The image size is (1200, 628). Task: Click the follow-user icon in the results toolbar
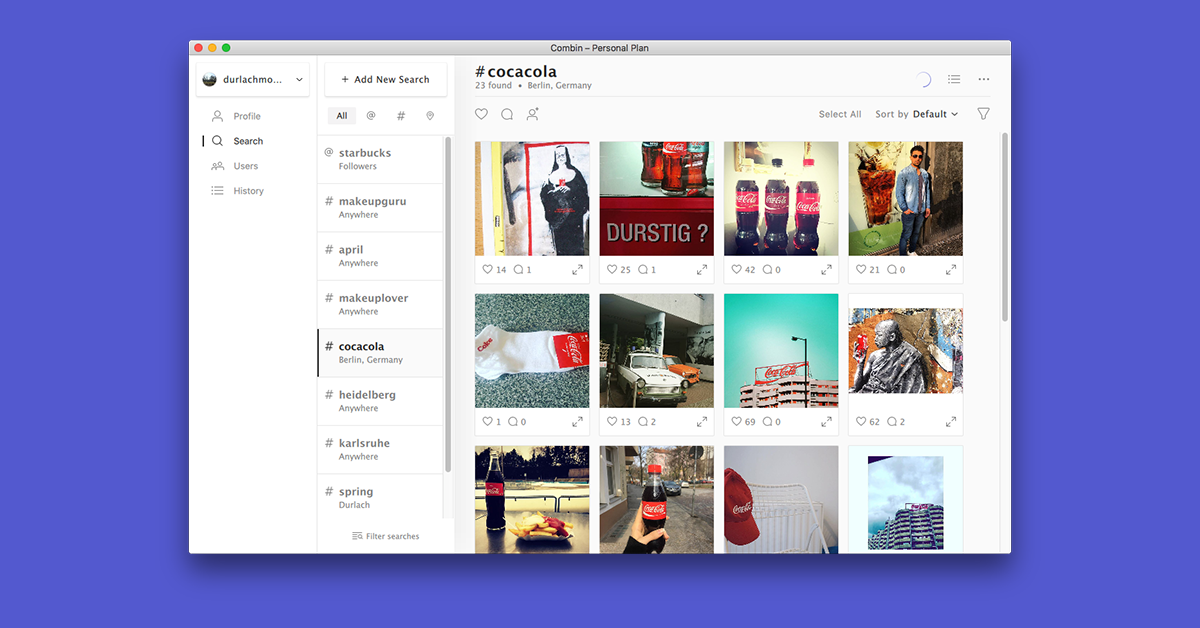pos(533,114)
